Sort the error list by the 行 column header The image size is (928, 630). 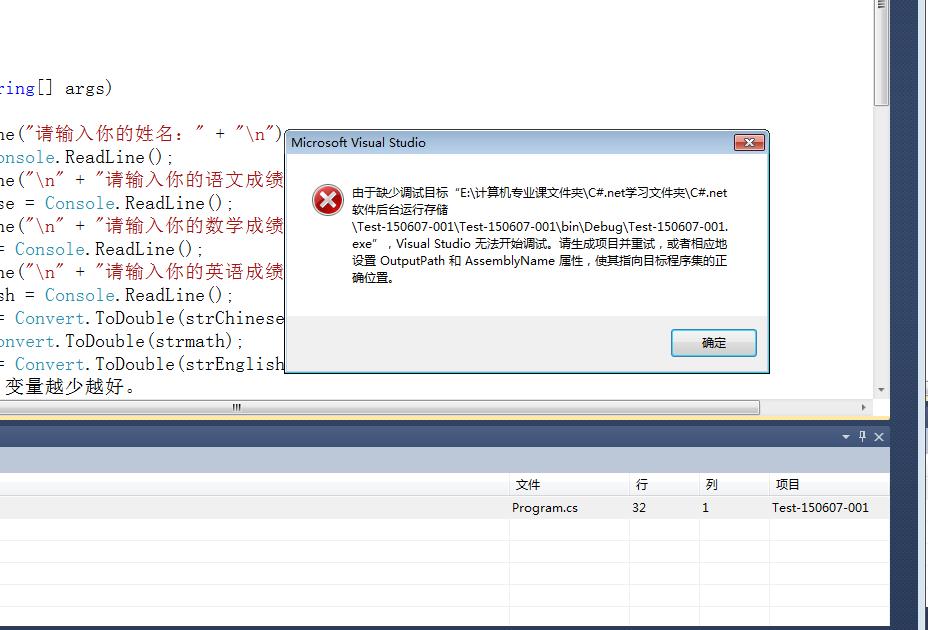[x=664, y=484]
